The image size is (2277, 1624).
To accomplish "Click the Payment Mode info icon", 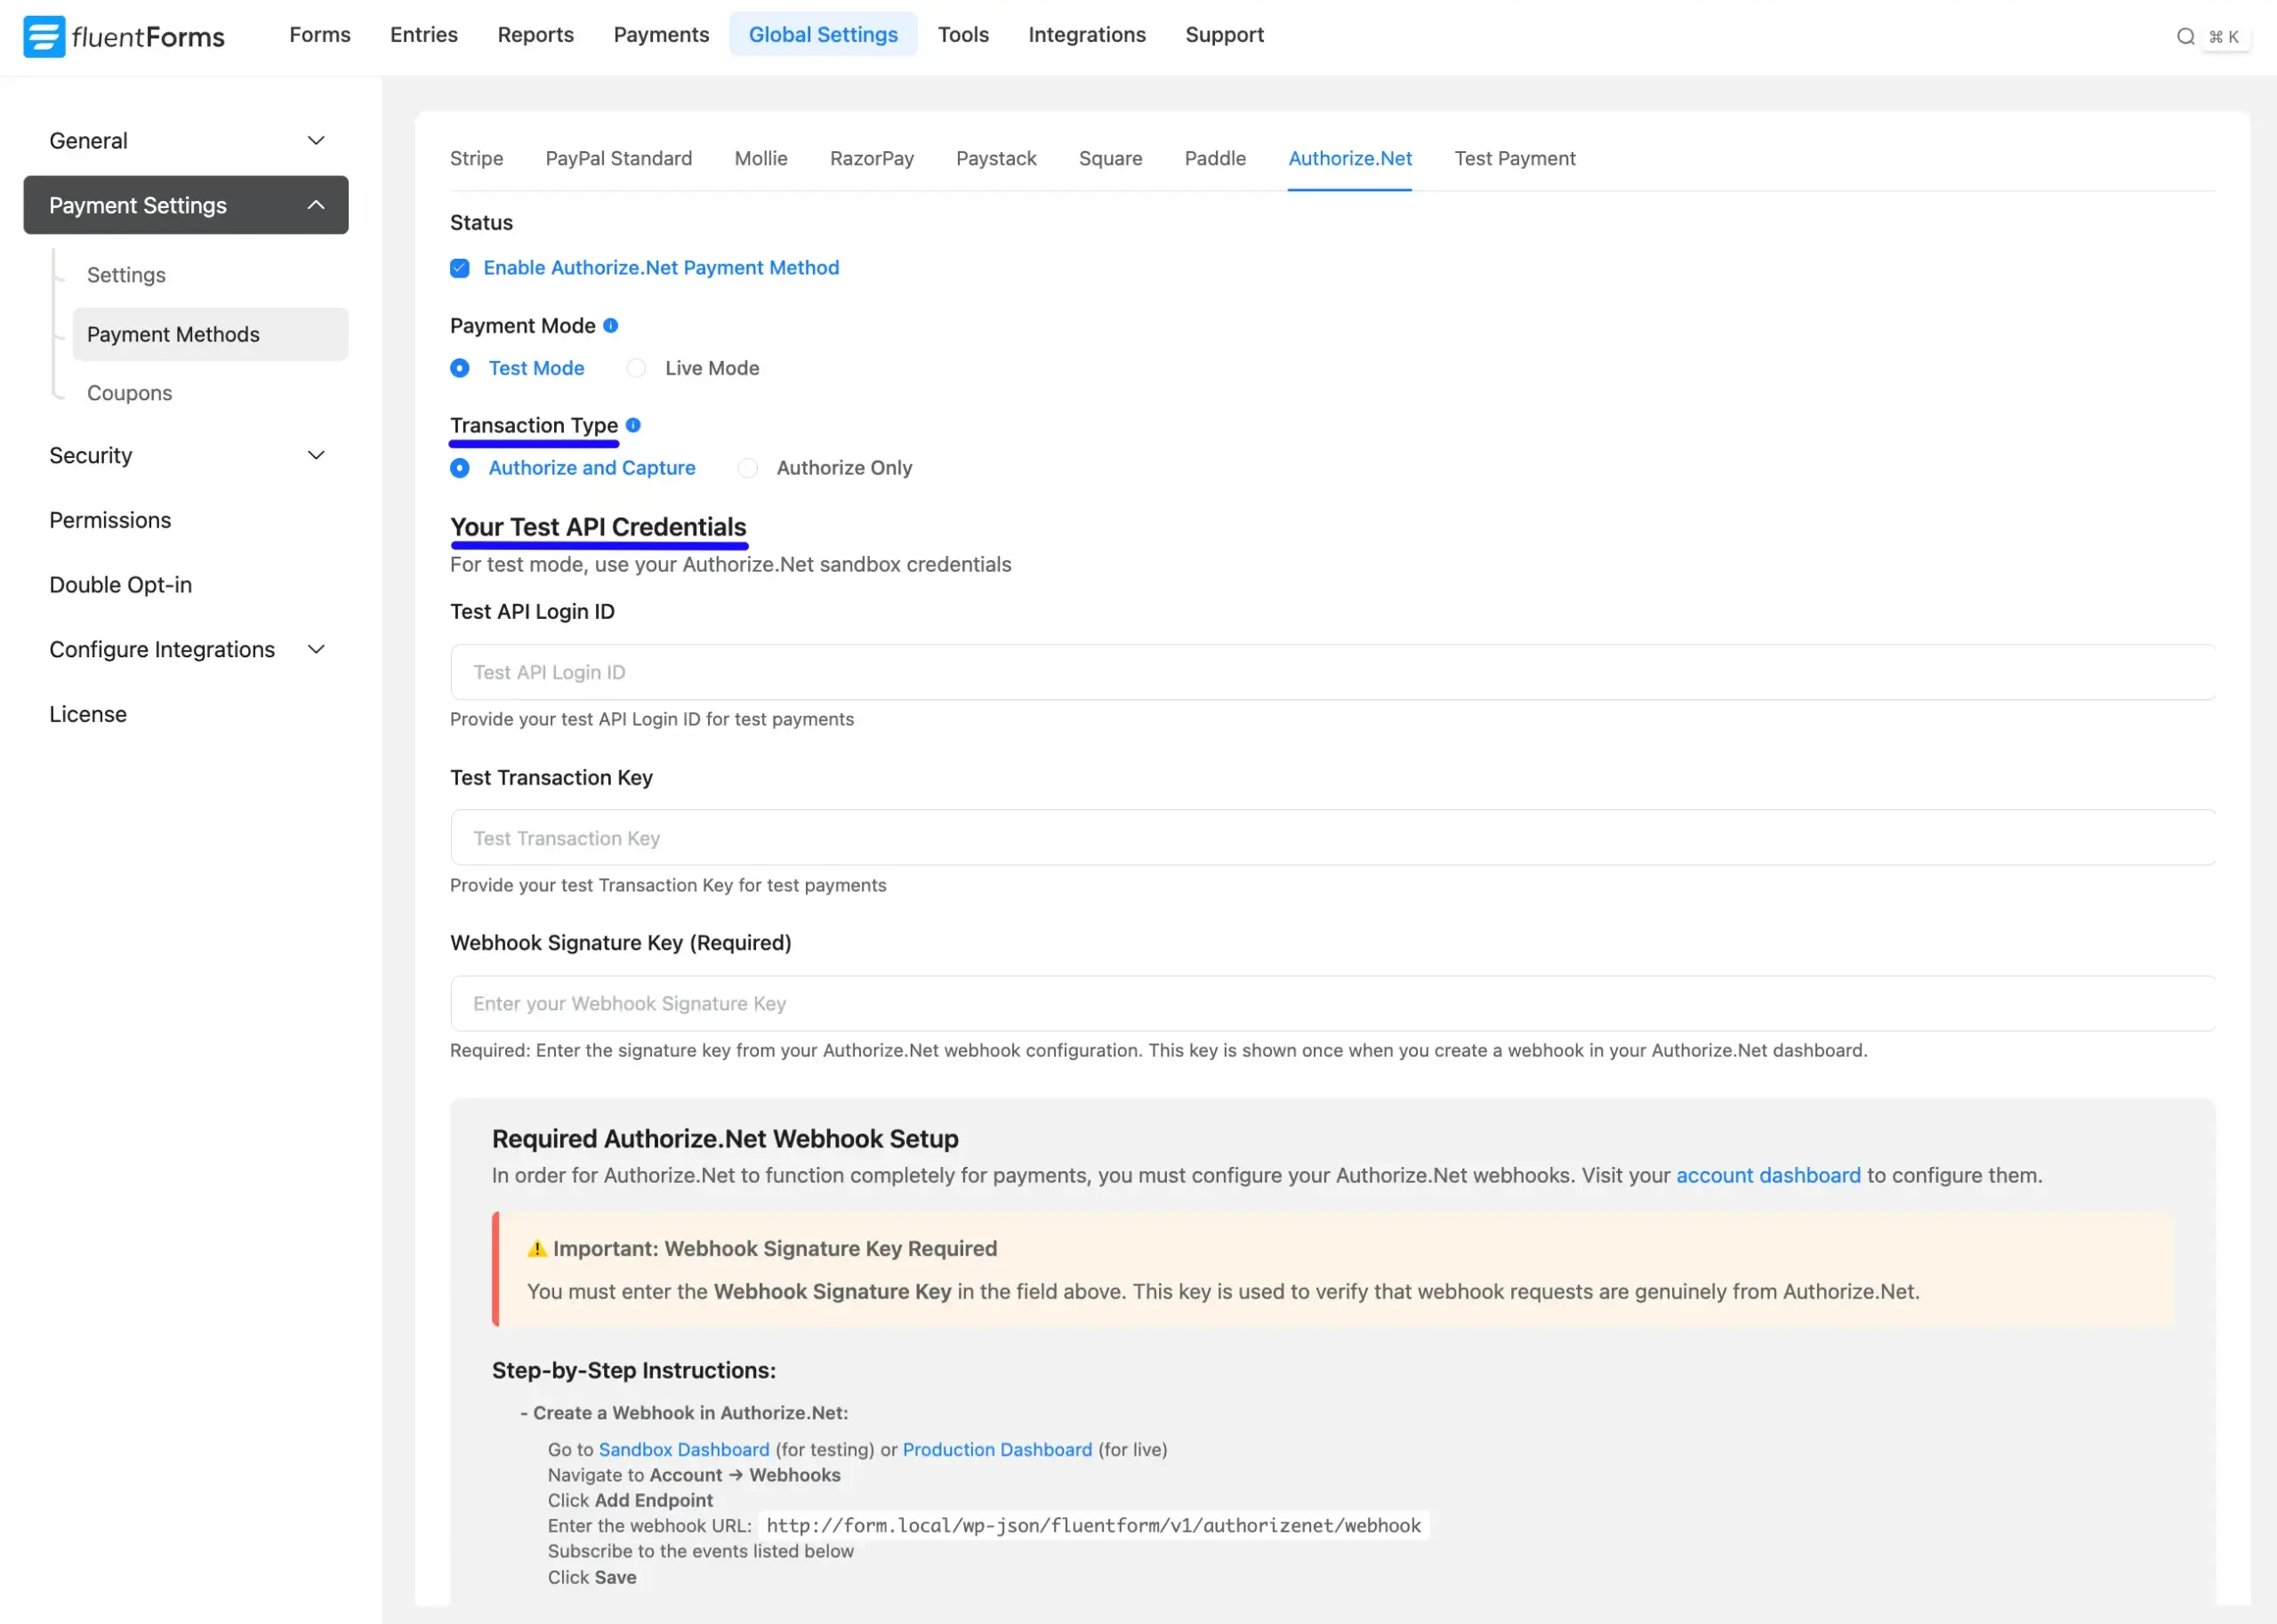I will (610, 326).
